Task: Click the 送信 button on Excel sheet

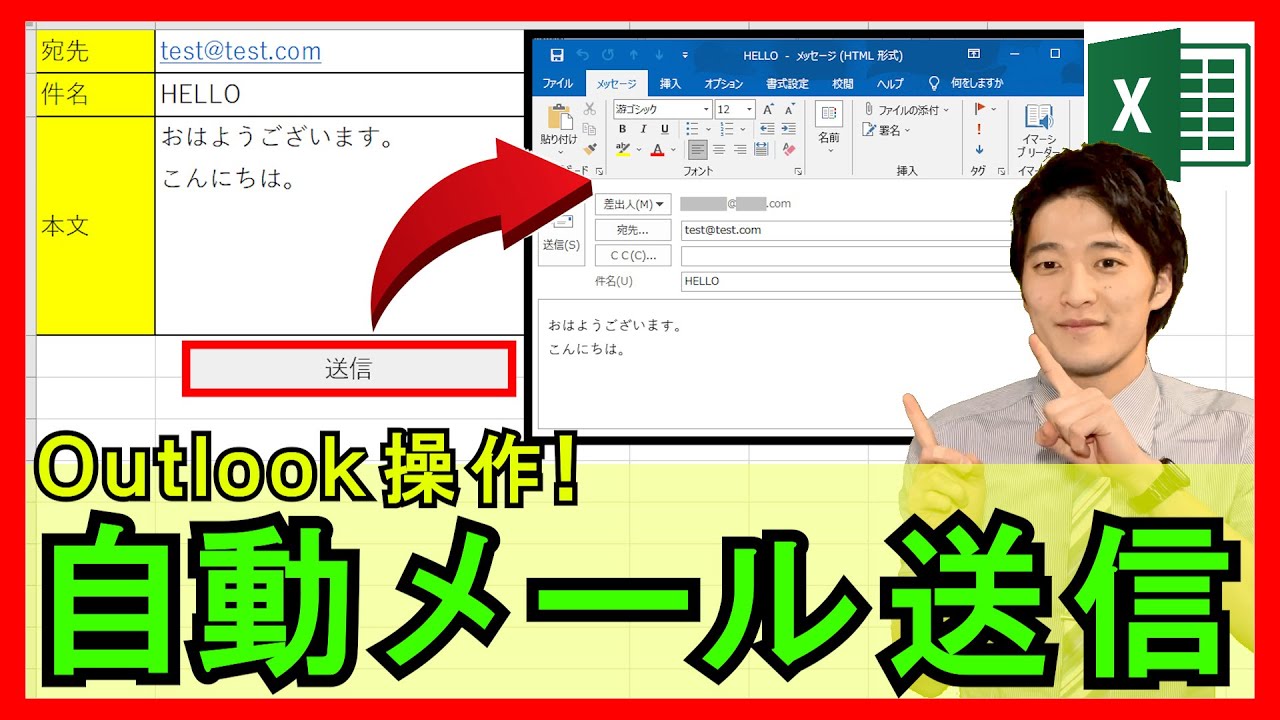Action: point(348,369)
